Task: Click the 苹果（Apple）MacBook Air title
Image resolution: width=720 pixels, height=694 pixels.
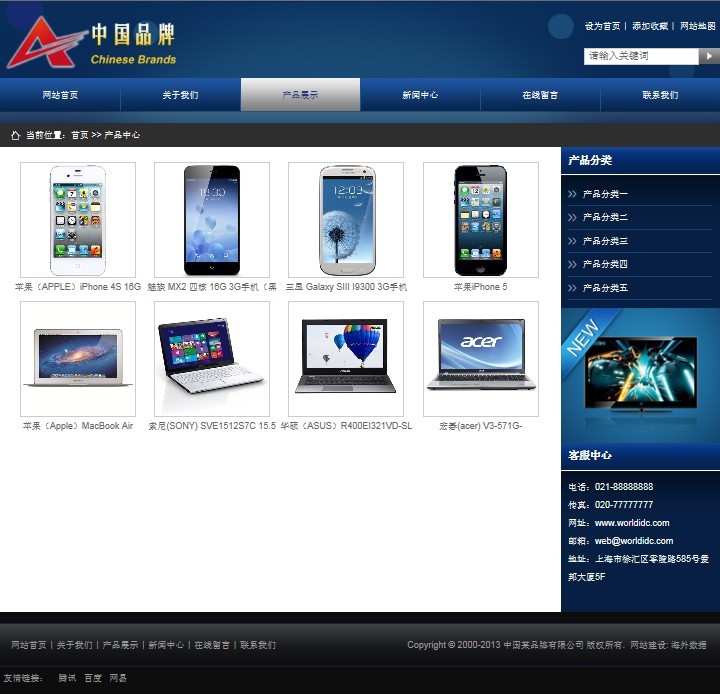Action: pyautogui.click(x=78, y=426)
